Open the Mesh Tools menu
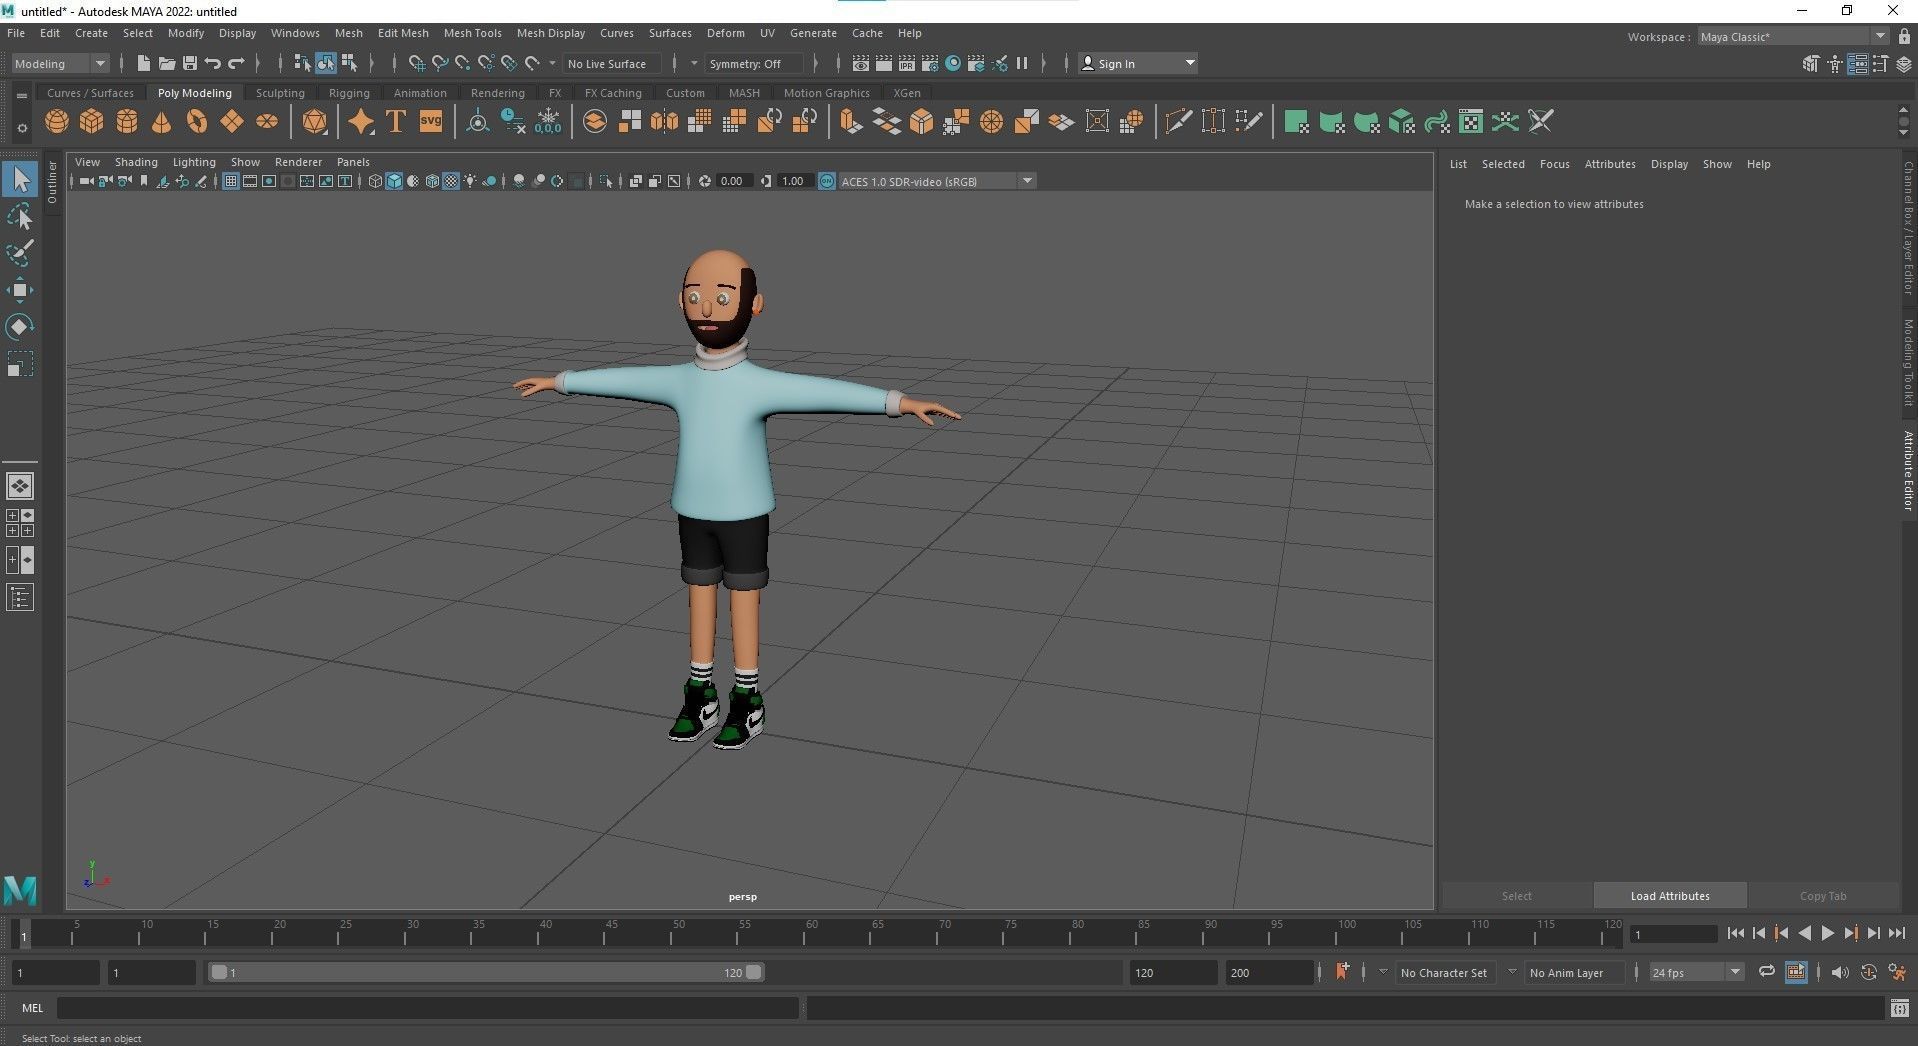The image size is (1918, 1046). coord(472,33)
